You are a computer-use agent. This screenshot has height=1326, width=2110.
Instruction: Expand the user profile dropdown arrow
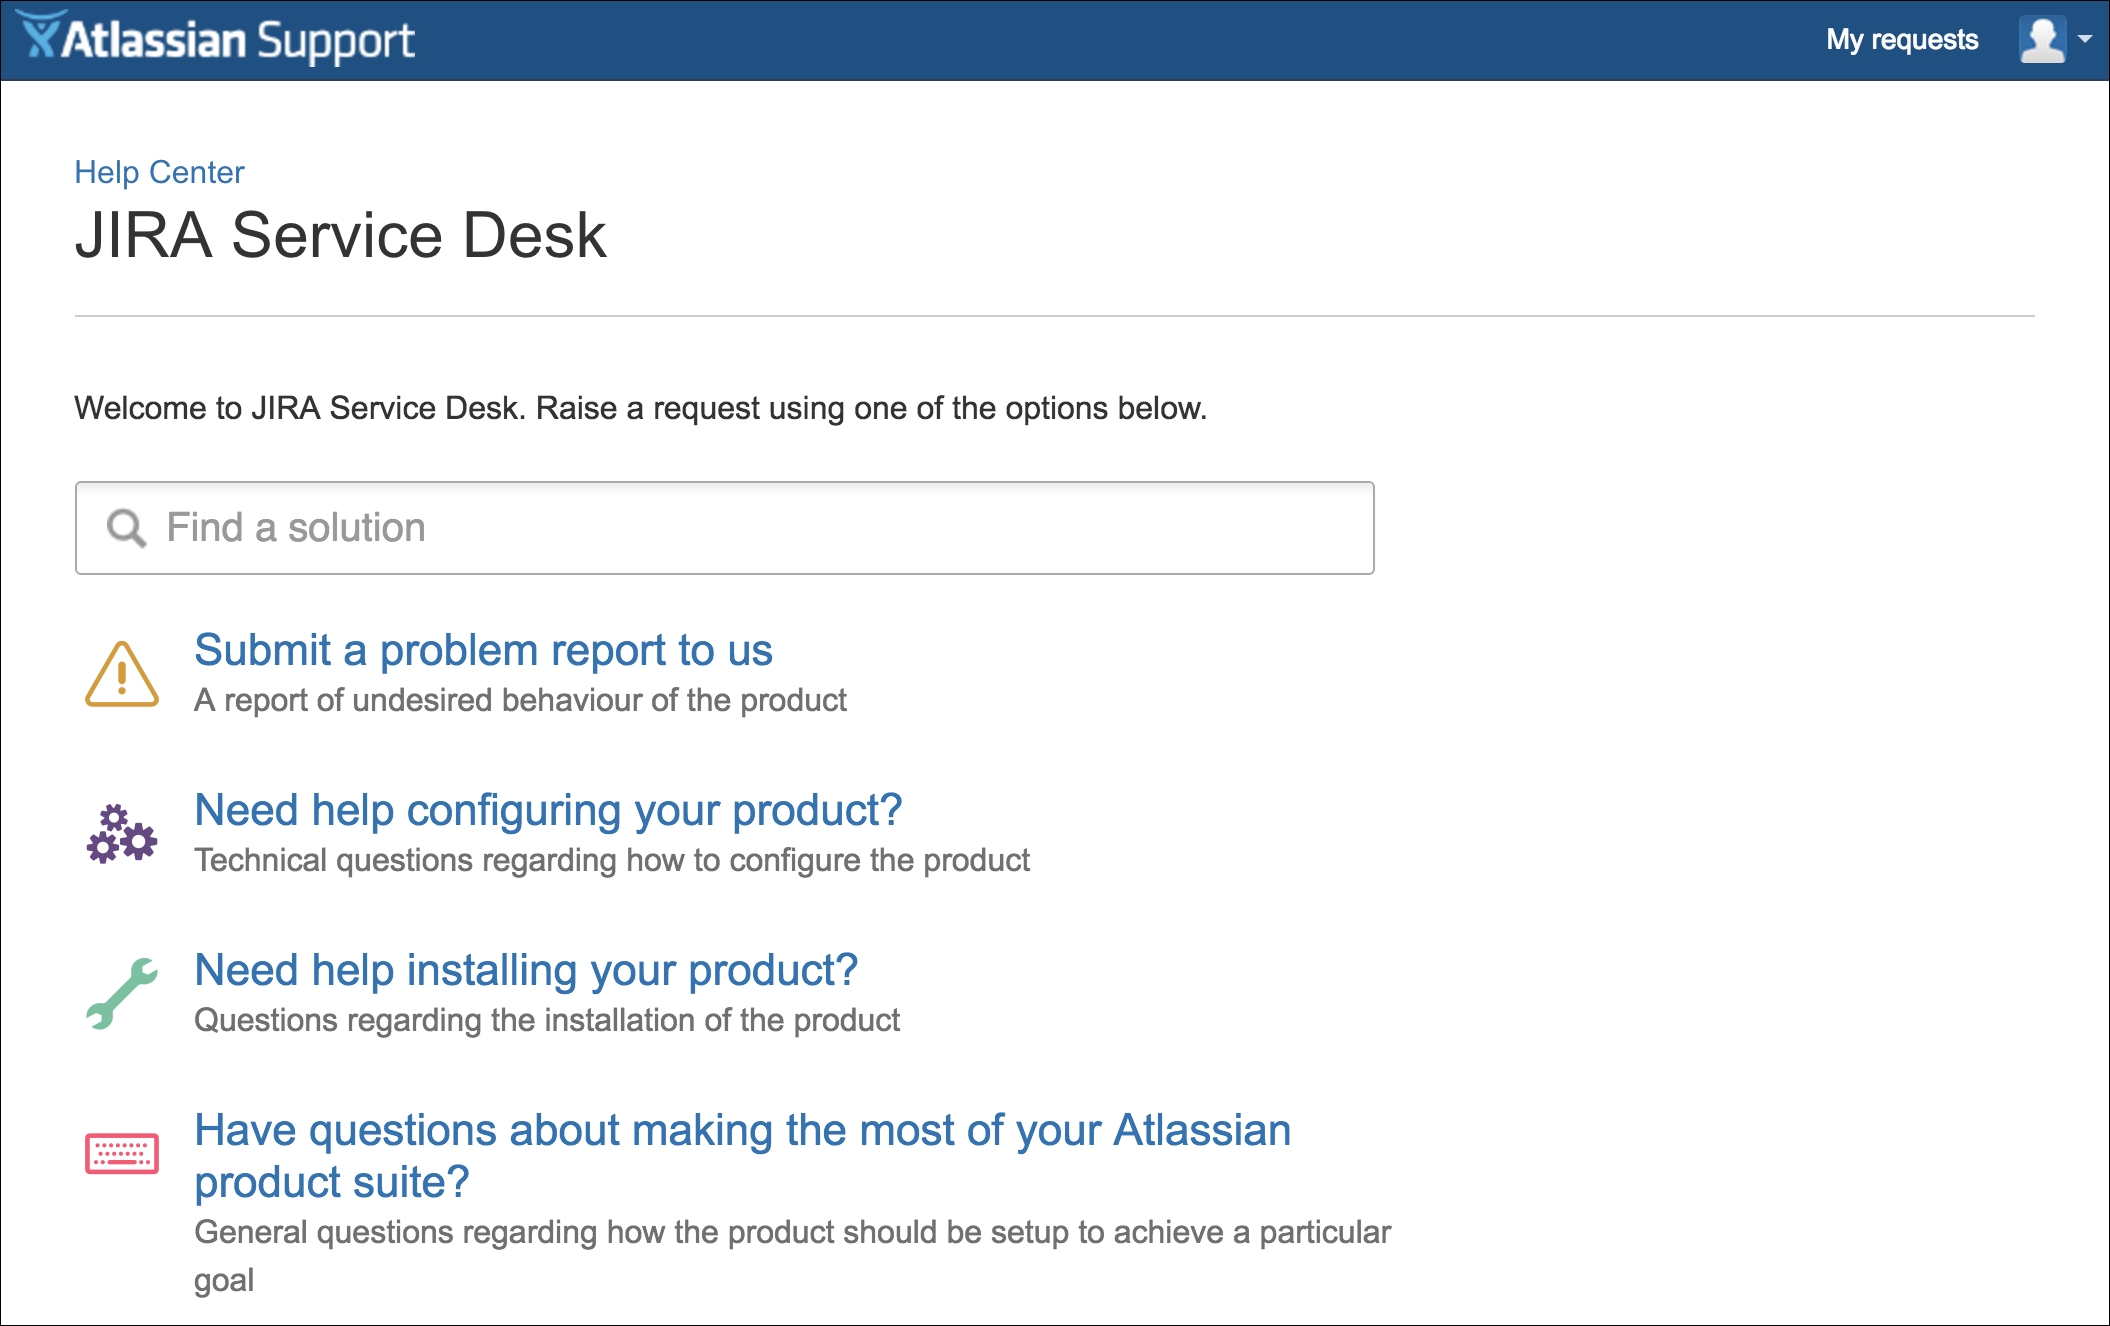click(2085, 40)
